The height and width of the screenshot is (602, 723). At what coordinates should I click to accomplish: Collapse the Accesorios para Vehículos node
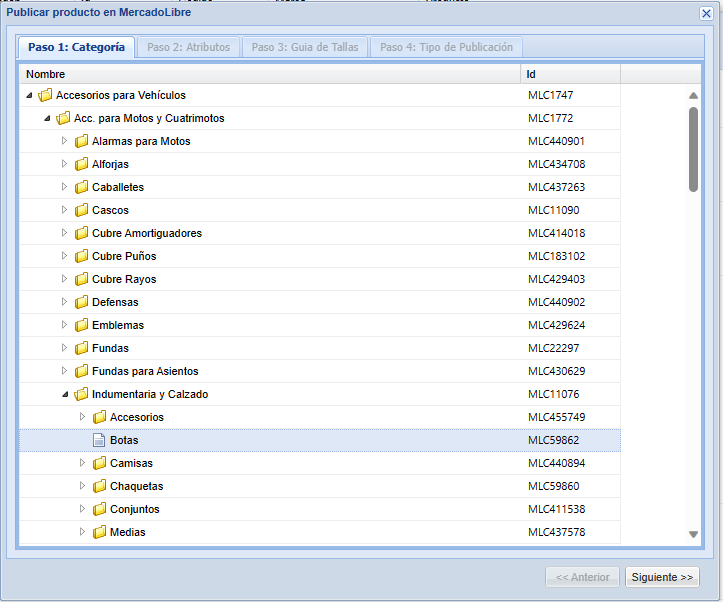coord(30,95)
